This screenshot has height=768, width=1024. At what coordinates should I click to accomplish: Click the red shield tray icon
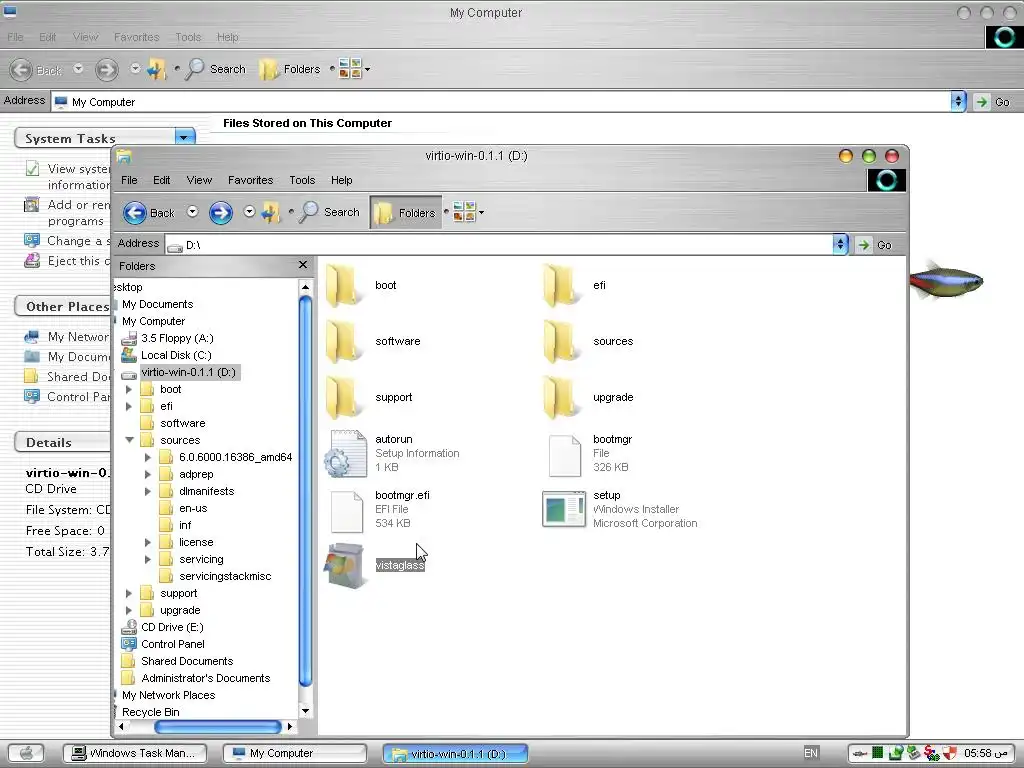coord(950,753)
